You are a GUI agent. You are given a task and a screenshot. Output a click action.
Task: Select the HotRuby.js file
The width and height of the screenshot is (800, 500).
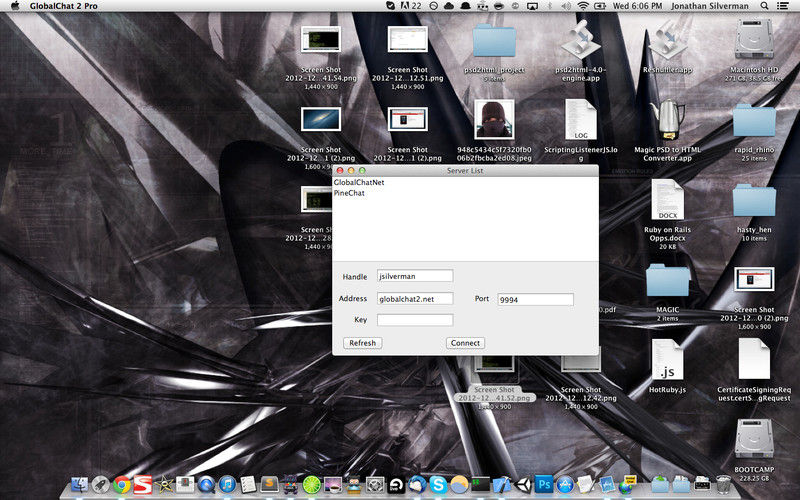pyautogui.click(x=667, y=359)
